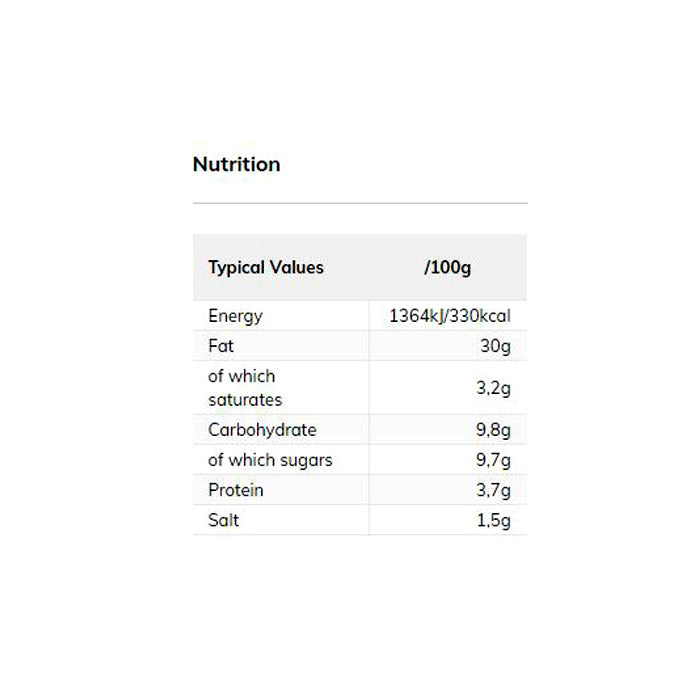Click 'of which' directly above saturates
The height and width of the screenshot is (700, 700).
[241, 376]
